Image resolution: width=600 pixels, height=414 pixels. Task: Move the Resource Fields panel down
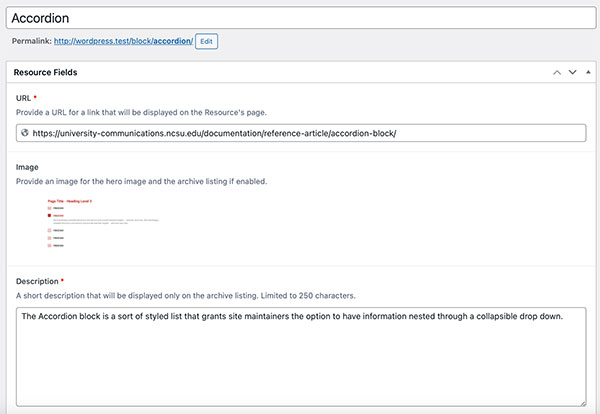[x=572, y=72]
